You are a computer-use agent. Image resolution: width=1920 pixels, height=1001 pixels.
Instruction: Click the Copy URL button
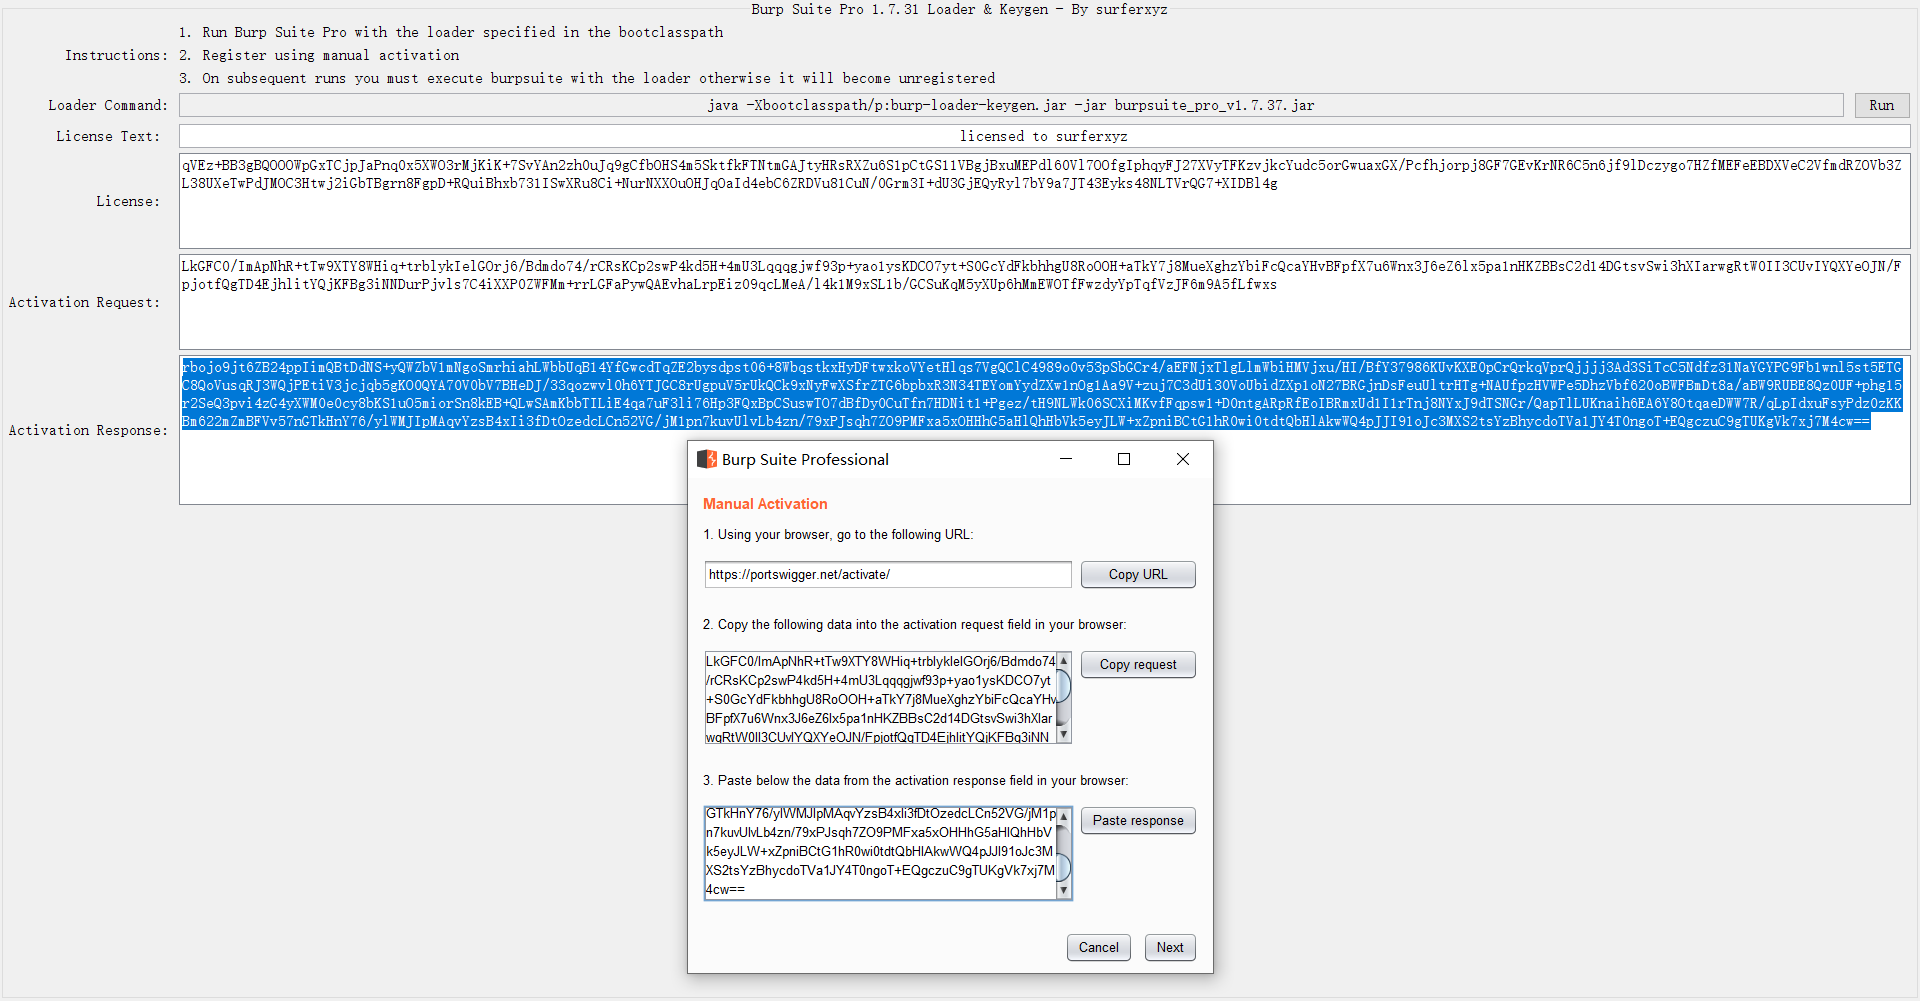tap(1138, 575)
